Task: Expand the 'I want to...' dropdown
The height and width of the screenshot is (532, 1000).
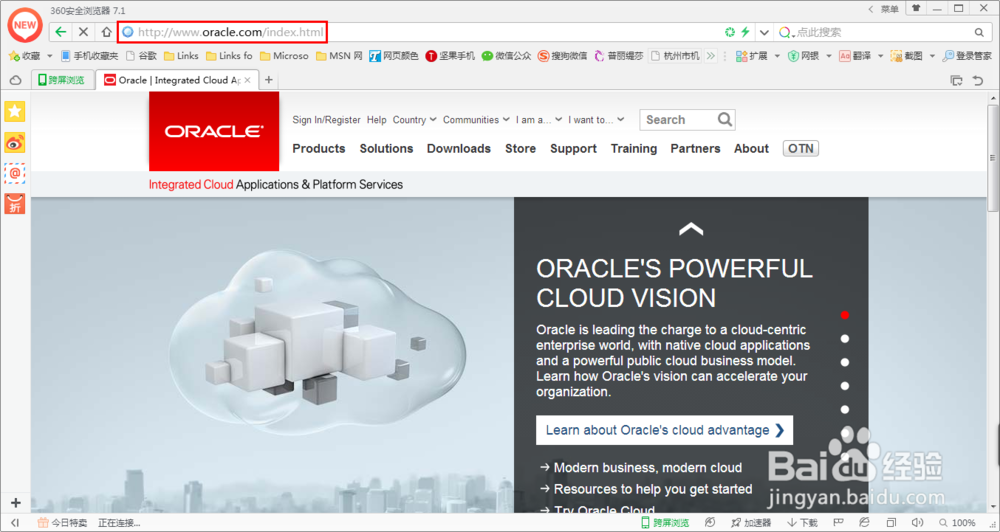Action: click(x=596, y=119)
